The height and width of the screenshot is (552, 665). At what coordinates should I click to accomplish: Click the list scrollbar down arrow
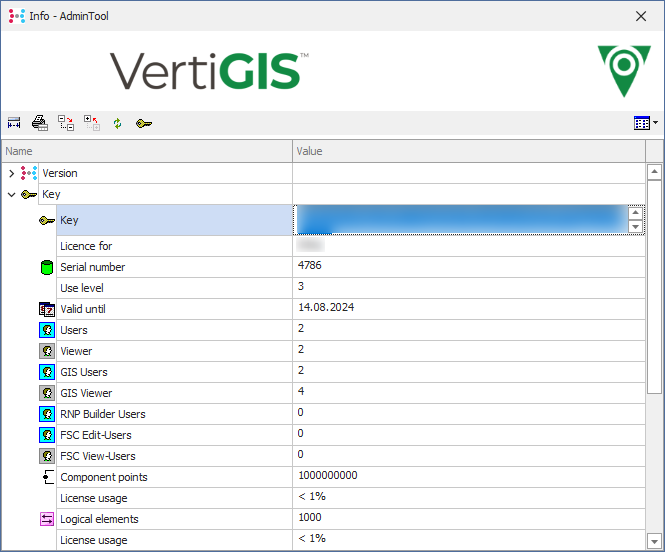click(654, 541)
